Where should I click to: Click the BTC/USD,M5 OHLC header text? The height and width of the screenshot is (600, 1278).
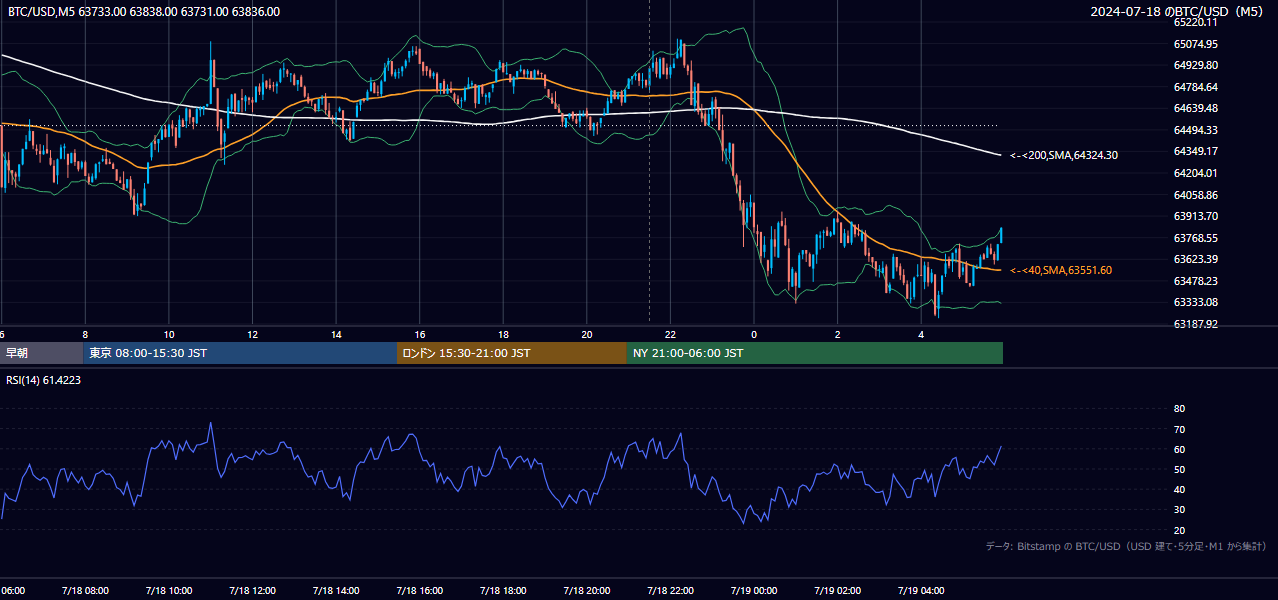144,12
